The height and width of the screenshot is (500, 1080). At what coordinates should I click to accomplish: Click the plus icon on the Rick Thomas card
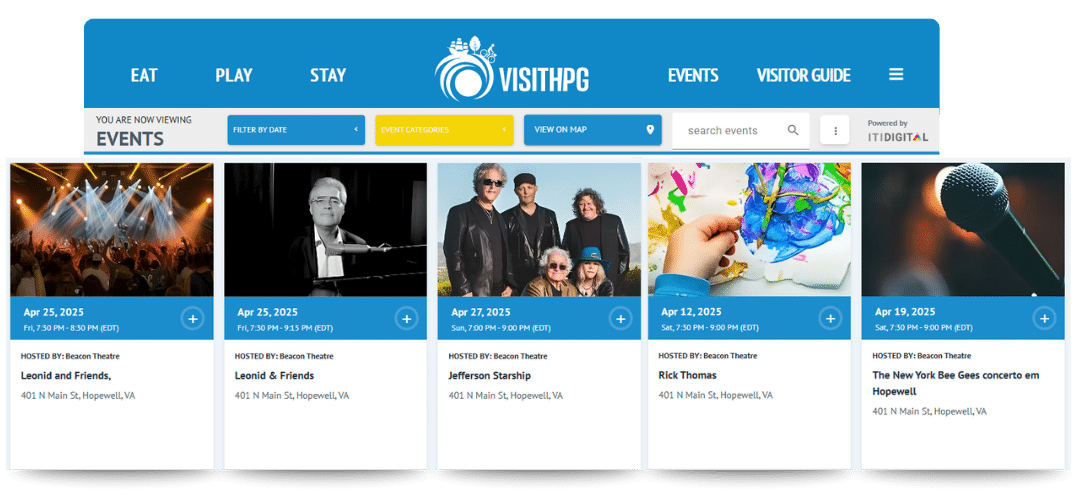(x=831, y=319)
